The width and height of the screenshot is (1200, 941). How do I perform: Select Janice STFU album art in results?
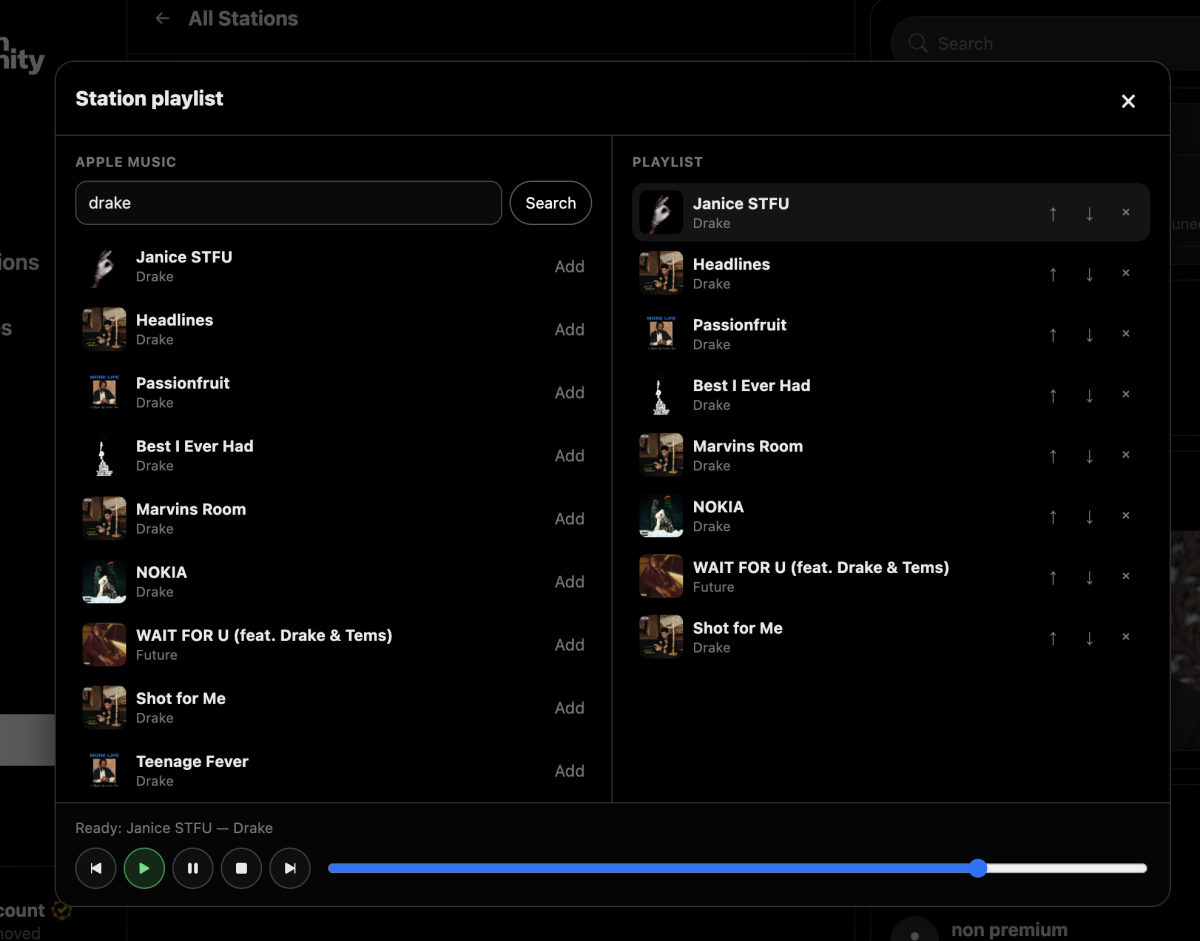tap(104, 266)
